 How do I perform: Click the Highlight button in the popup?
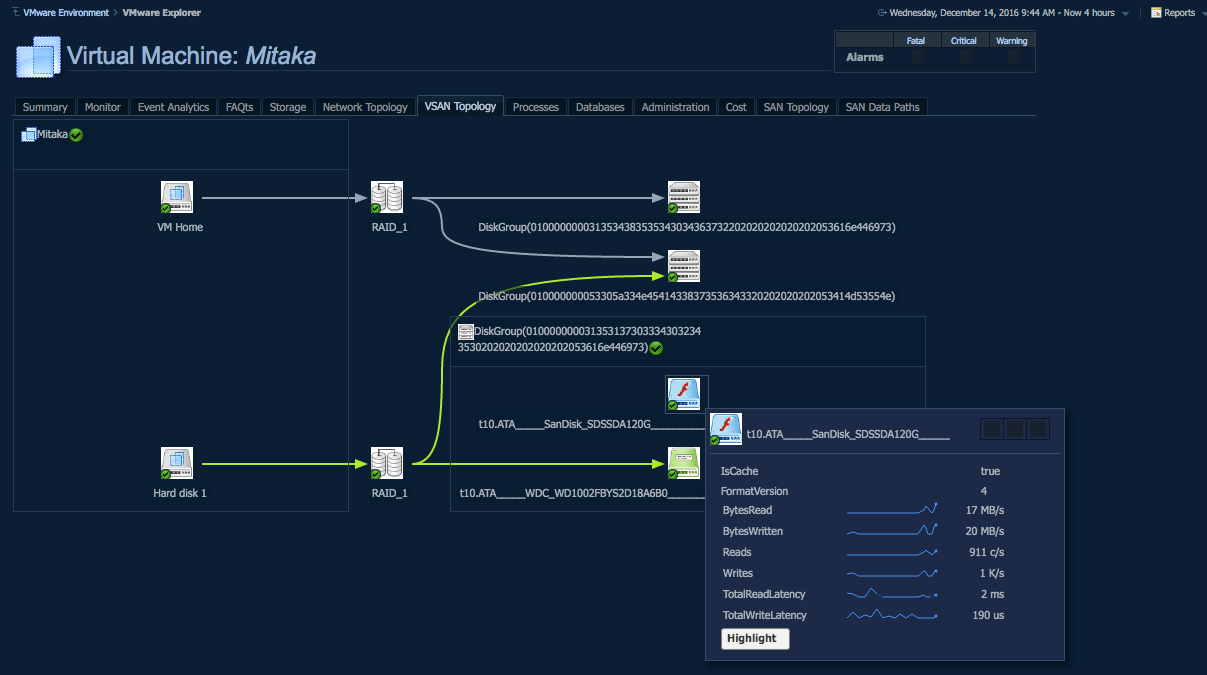pyautogui.click(x=755, y=638)
